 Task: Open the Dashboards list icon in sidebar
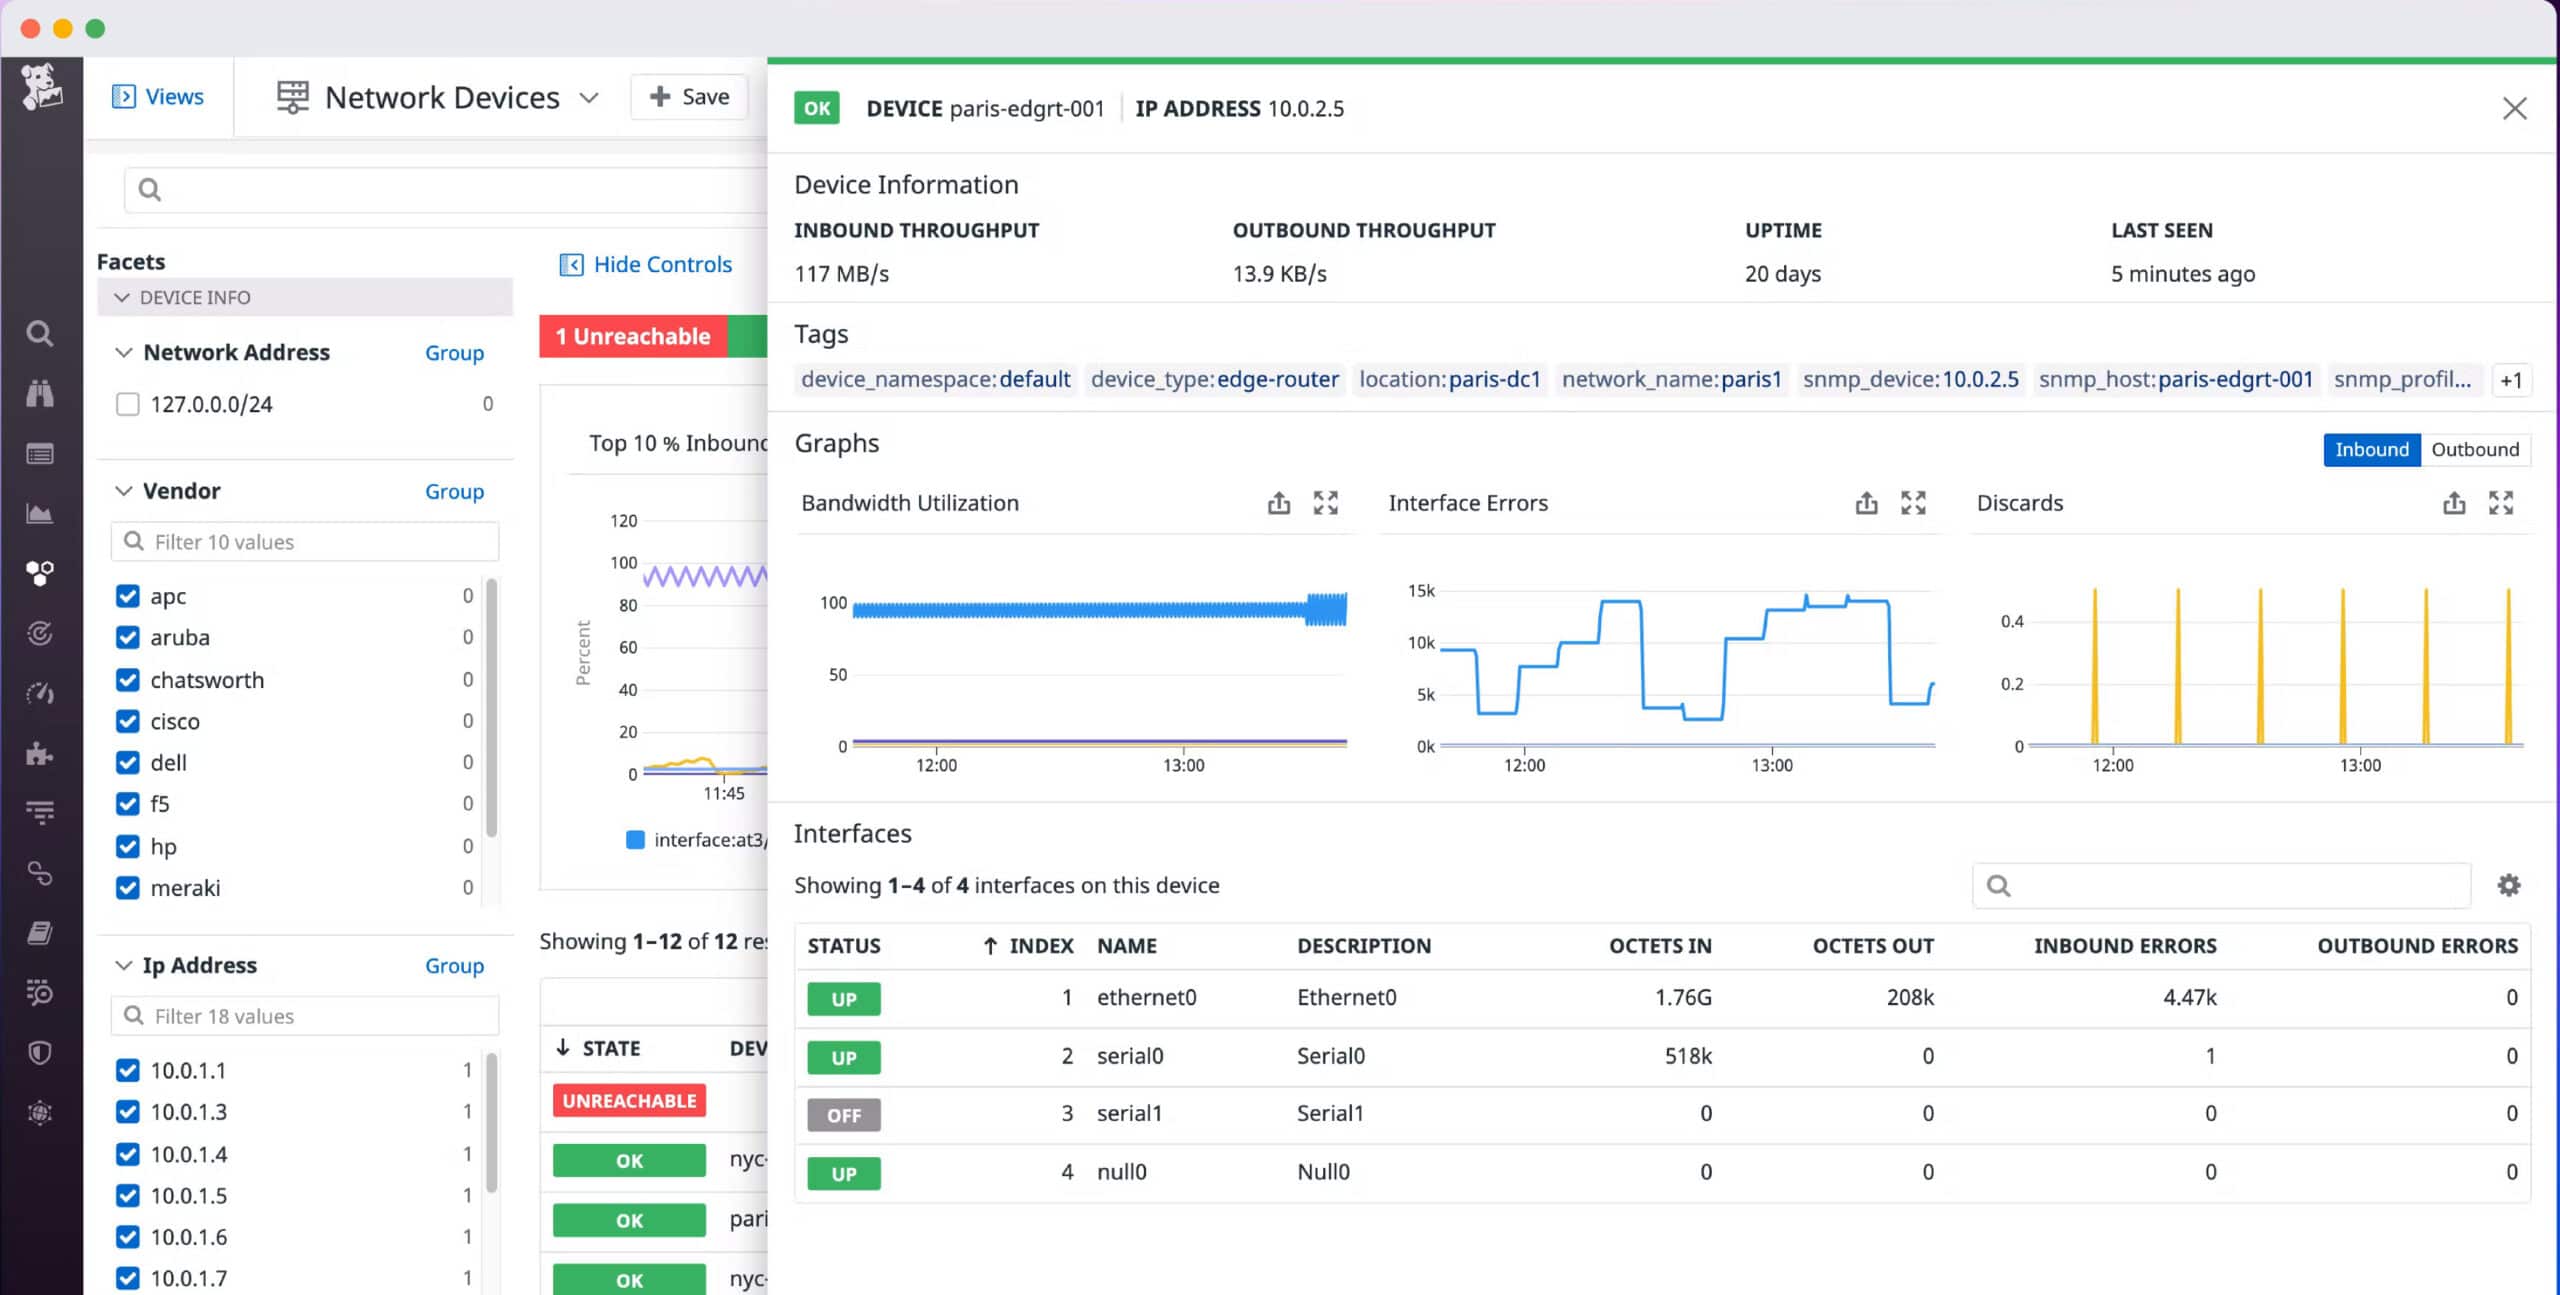40,454
